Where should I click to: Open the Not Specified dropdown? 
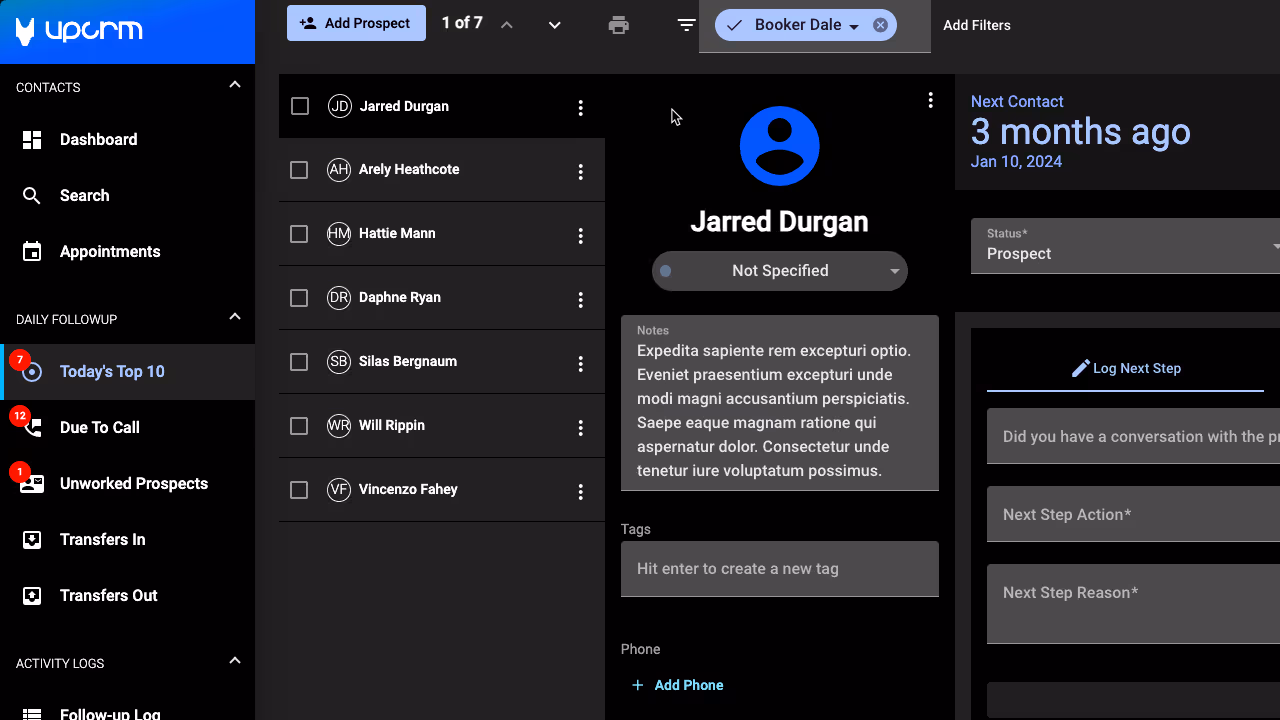pyautogui.click(x=780, y=271)
